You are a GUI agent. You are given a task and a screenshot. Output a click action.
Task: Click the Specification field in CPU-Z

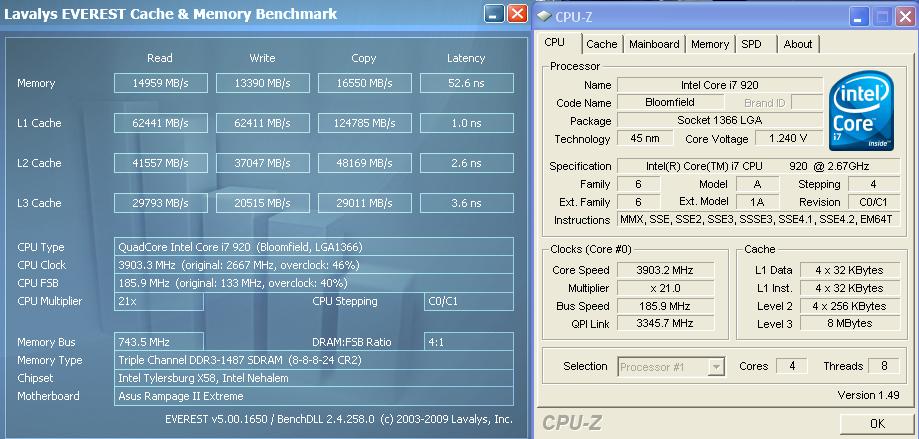click(x=758, y=166)
